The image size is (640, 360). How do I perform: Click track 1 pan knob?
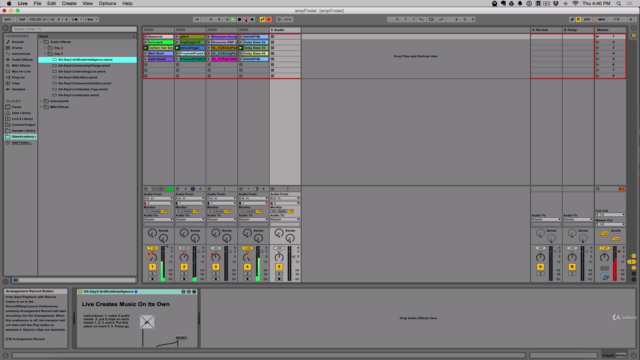tap(152, 257)
